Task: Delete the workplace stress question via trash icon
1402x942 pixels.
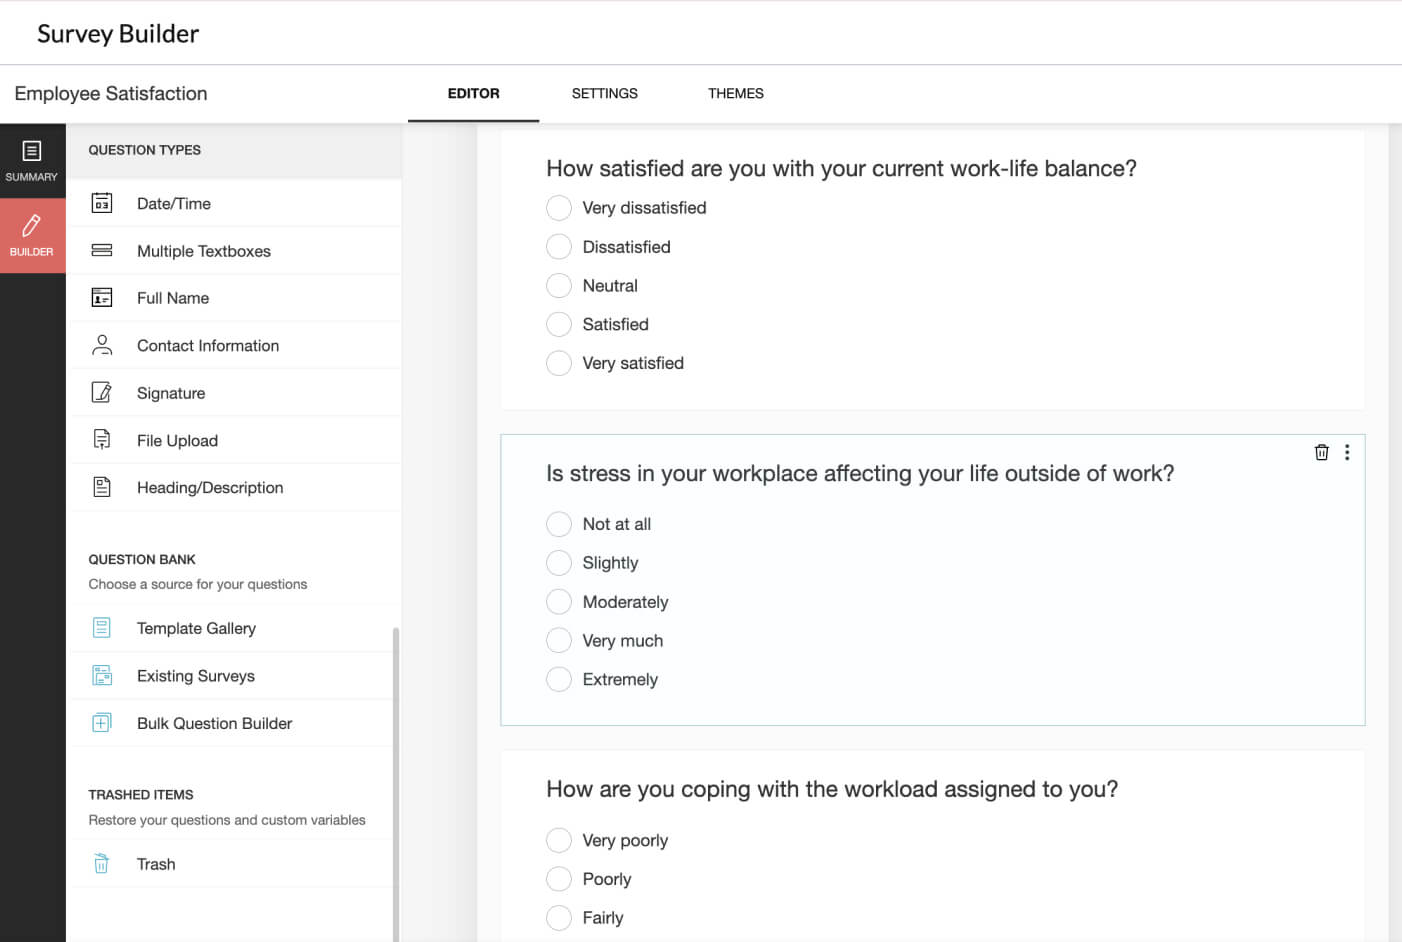Action: click(x=1321, y=452)
